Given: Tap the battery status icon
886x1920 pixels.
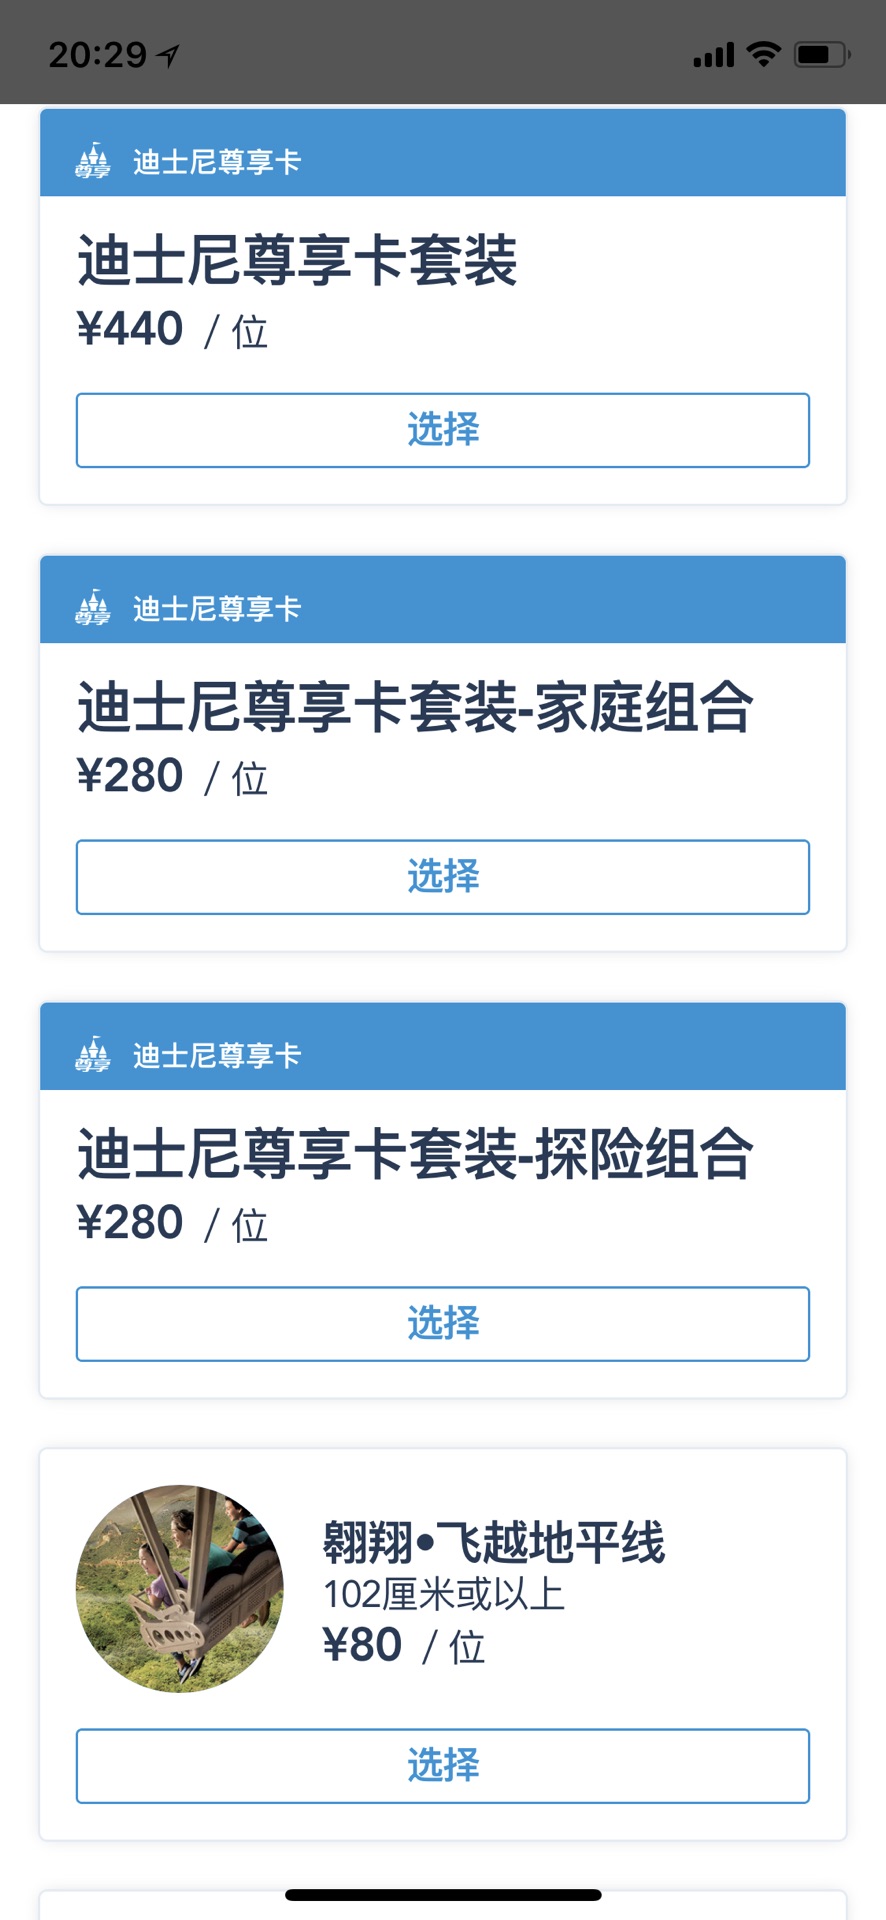Looking at the screenshot, I should click(821, 54).
